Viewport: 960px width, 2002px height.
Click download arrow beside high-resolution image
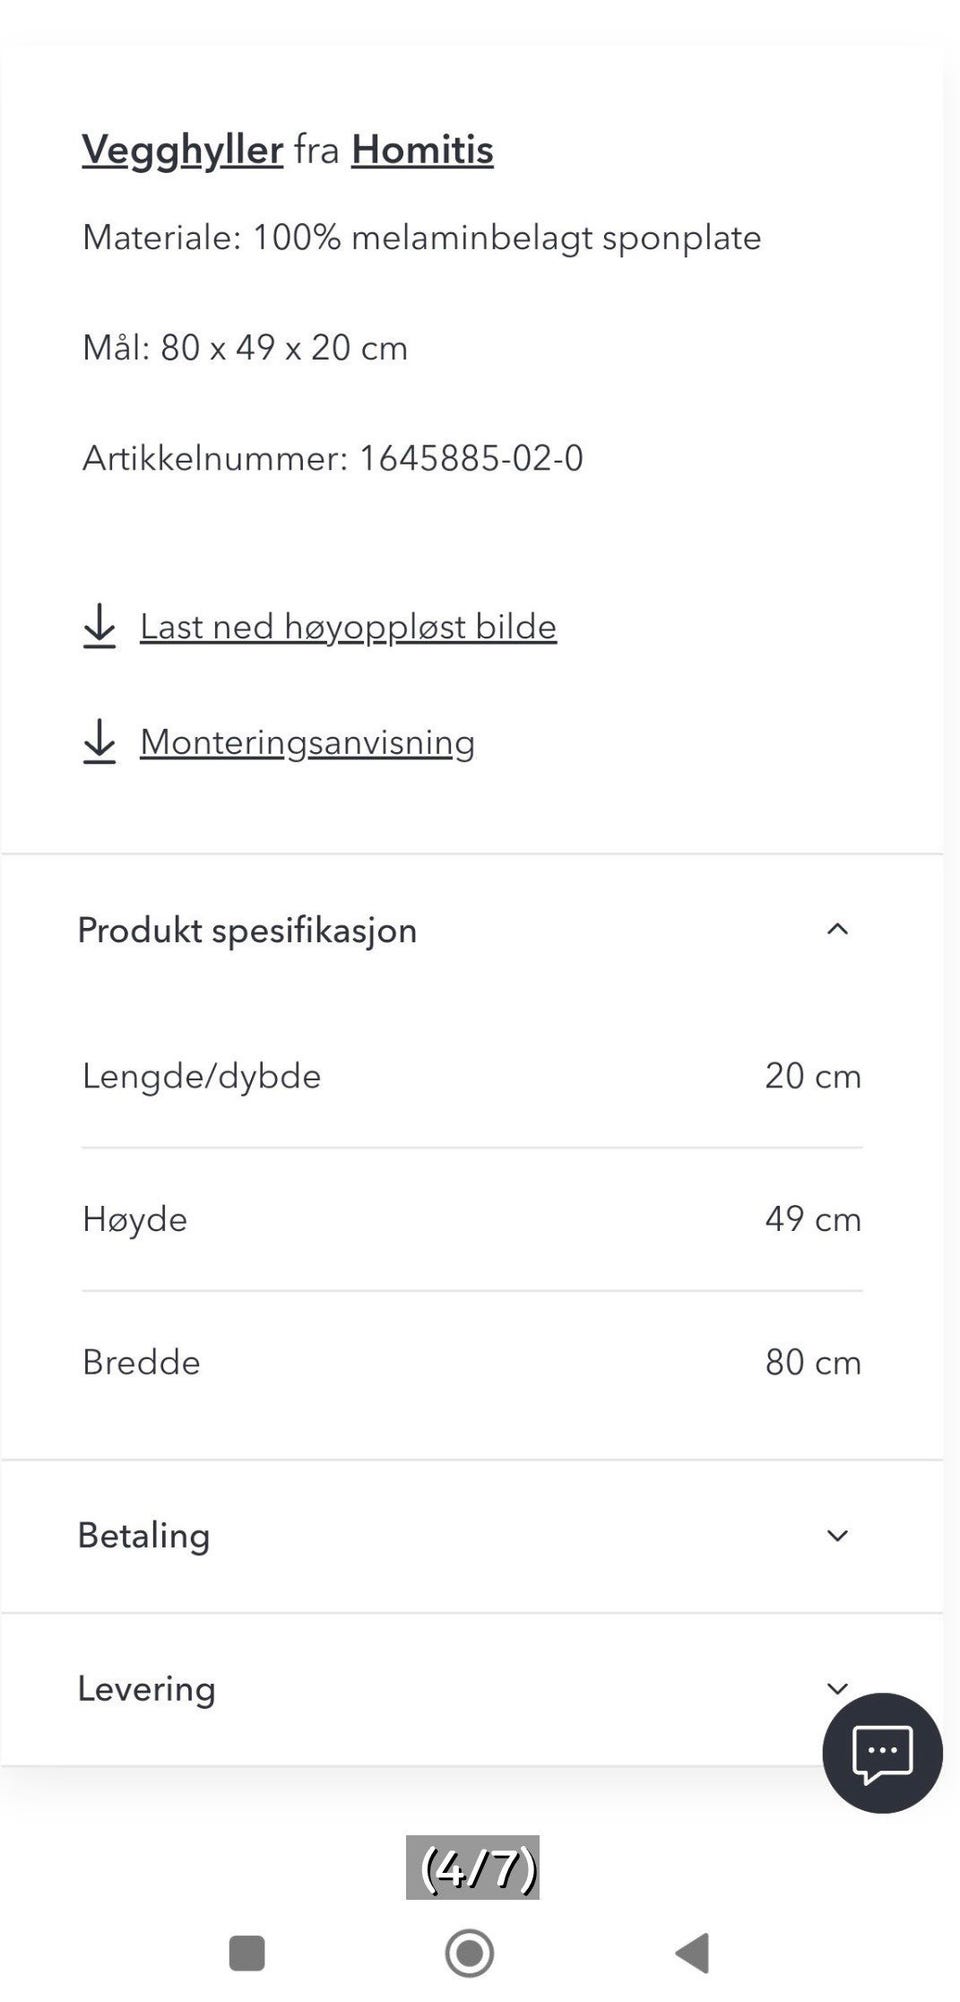tap(99, 627)
